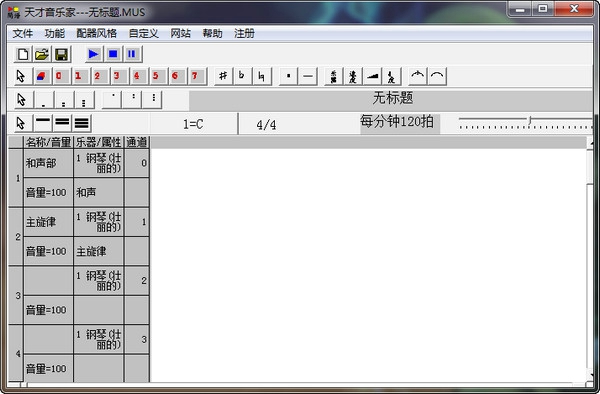Click inside the white score editing area
This screenshot has width=600, height=394.
click(x=368, y=265)
